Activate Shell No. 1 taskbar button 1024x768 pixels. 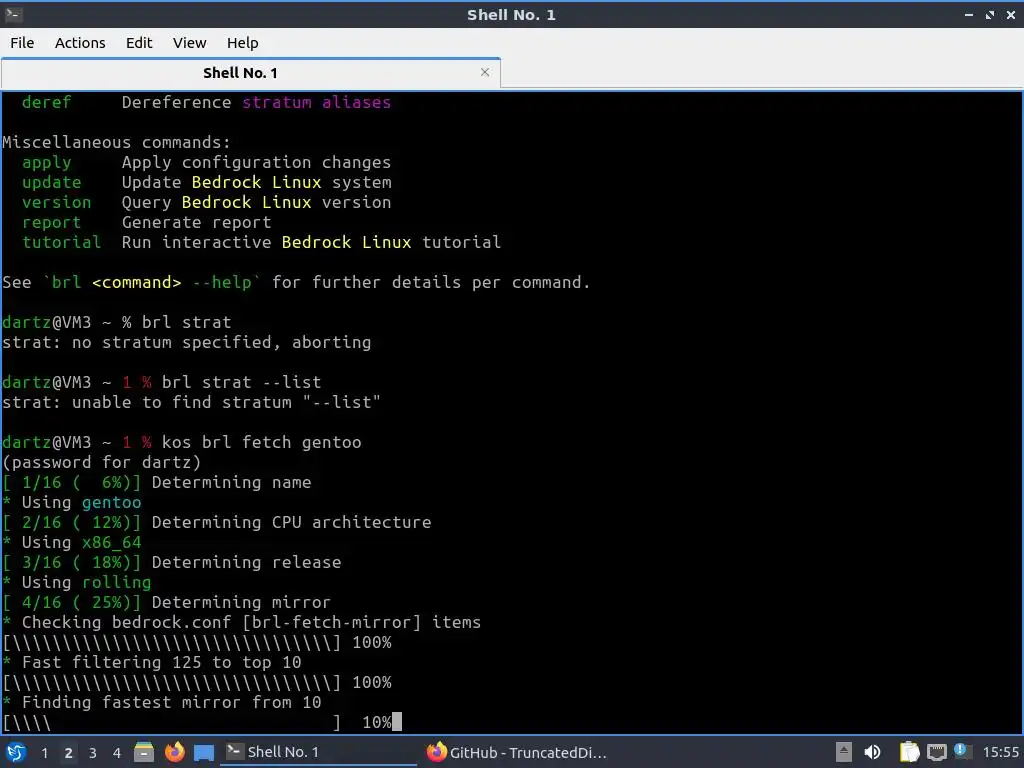pyautogui.click(x=320, y=752)
